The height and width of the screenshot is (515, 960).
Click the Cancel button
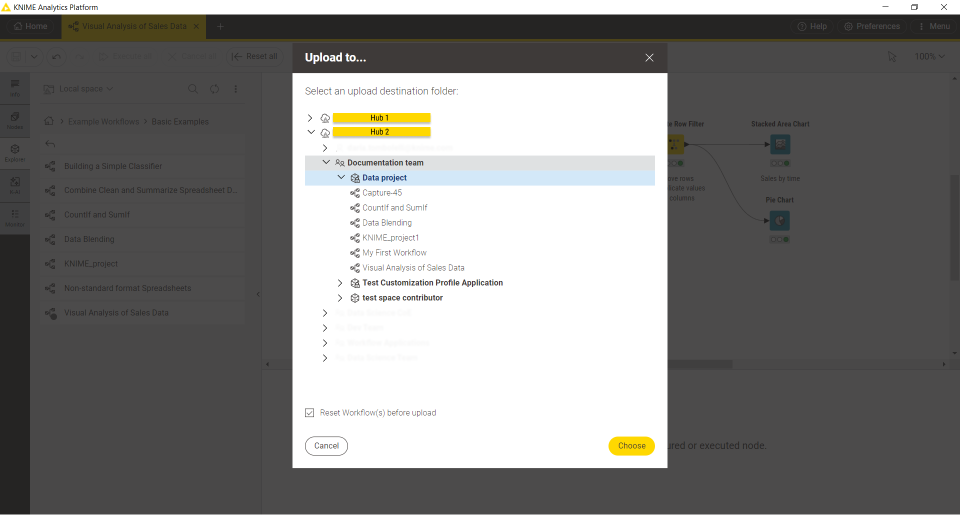pos(326,446)
